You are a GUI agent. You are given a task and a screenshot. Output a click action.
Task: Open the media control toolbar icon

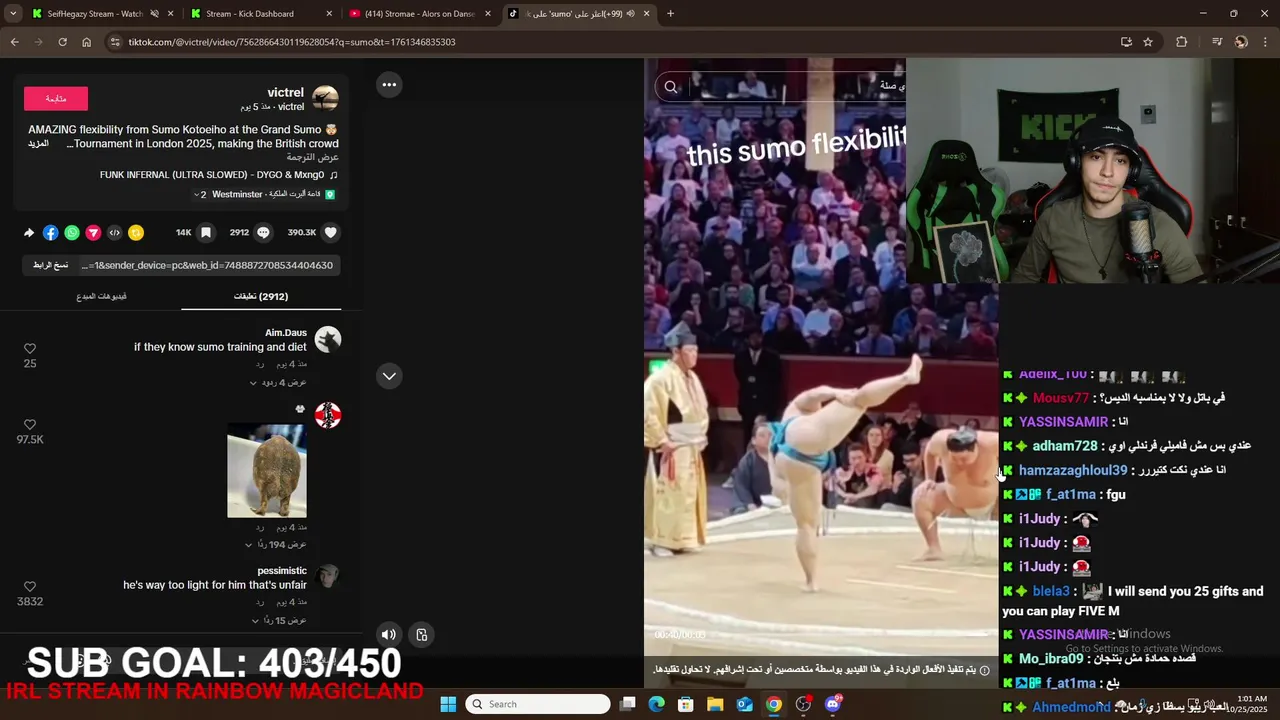(1216, 42)
